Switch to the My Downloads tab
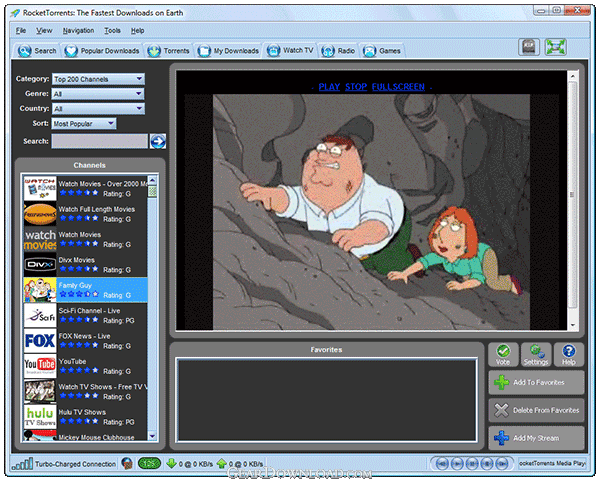The width and height of the screenshot is (600, 482). (228, 51)
